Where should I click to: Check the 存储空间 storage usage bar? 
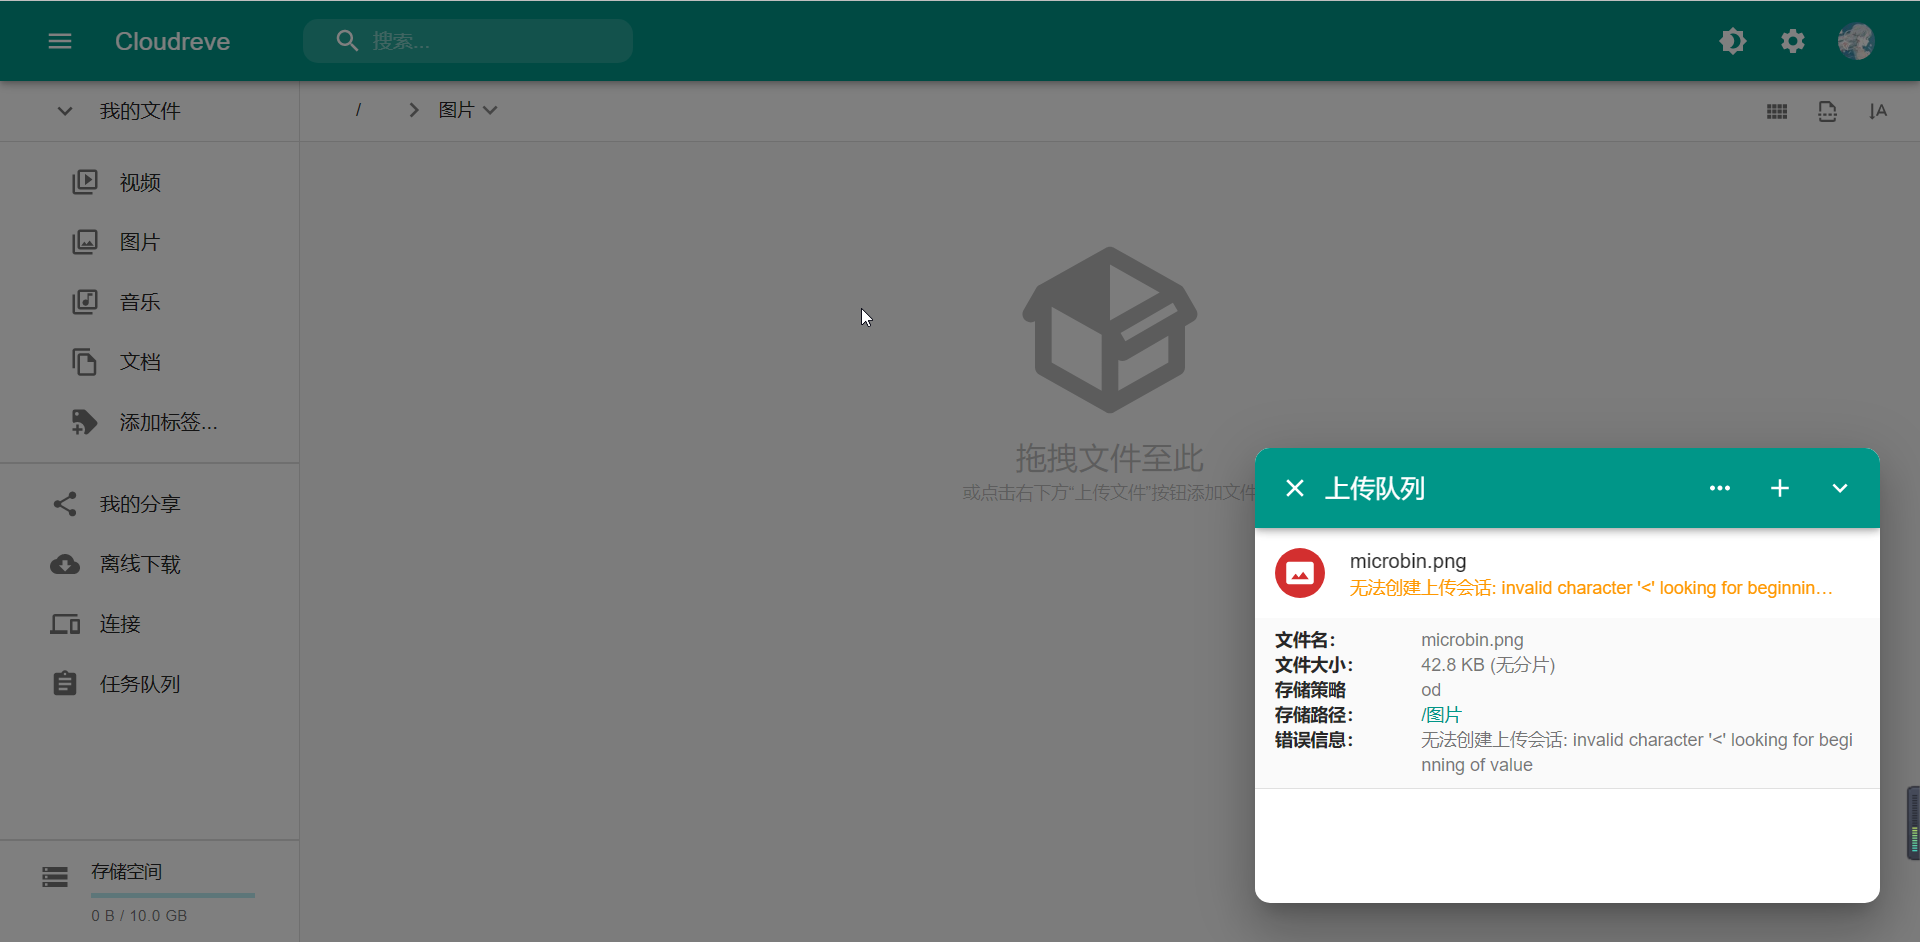(170, 894)
